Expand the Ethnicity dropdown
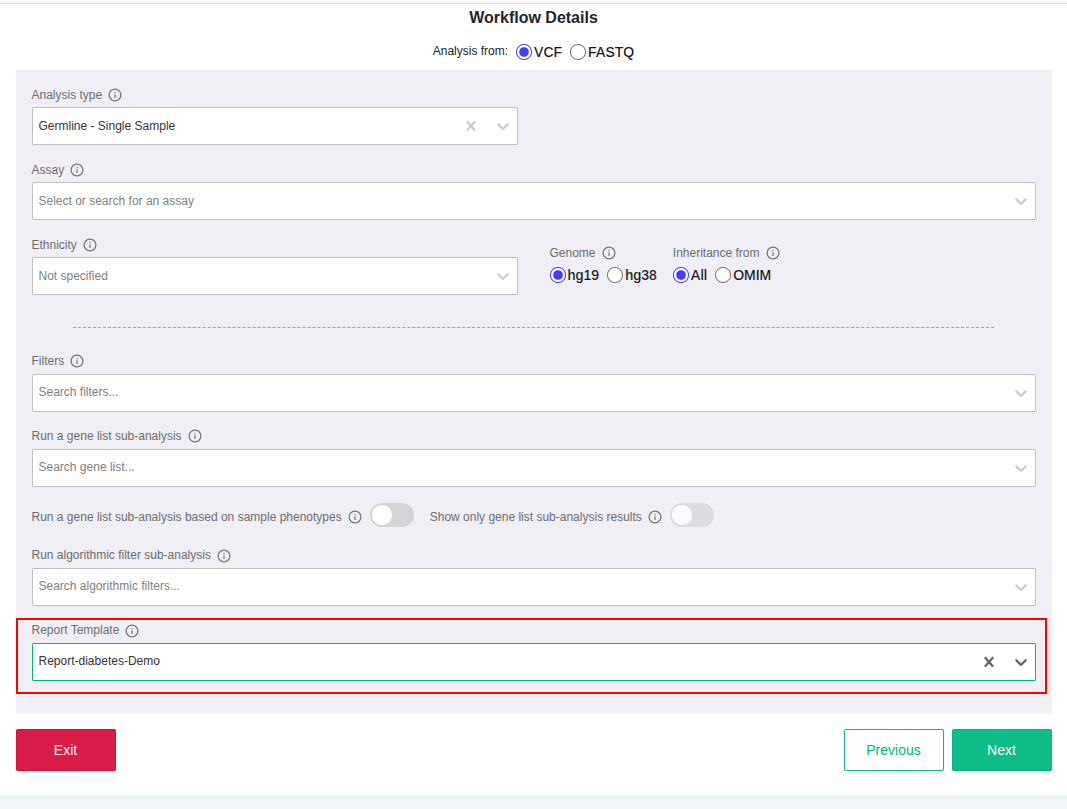 [503, 276]
